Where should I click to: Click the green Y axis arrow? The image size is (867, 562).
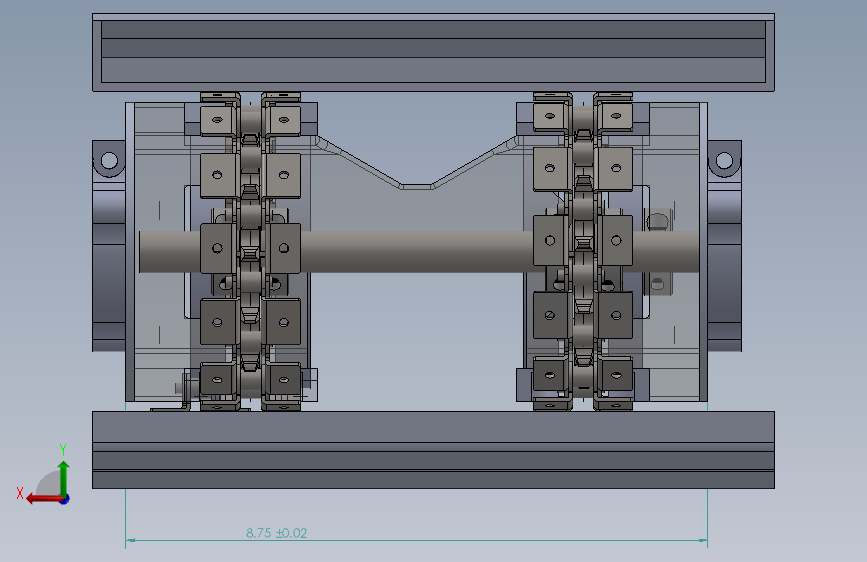[x=64, y=478]
